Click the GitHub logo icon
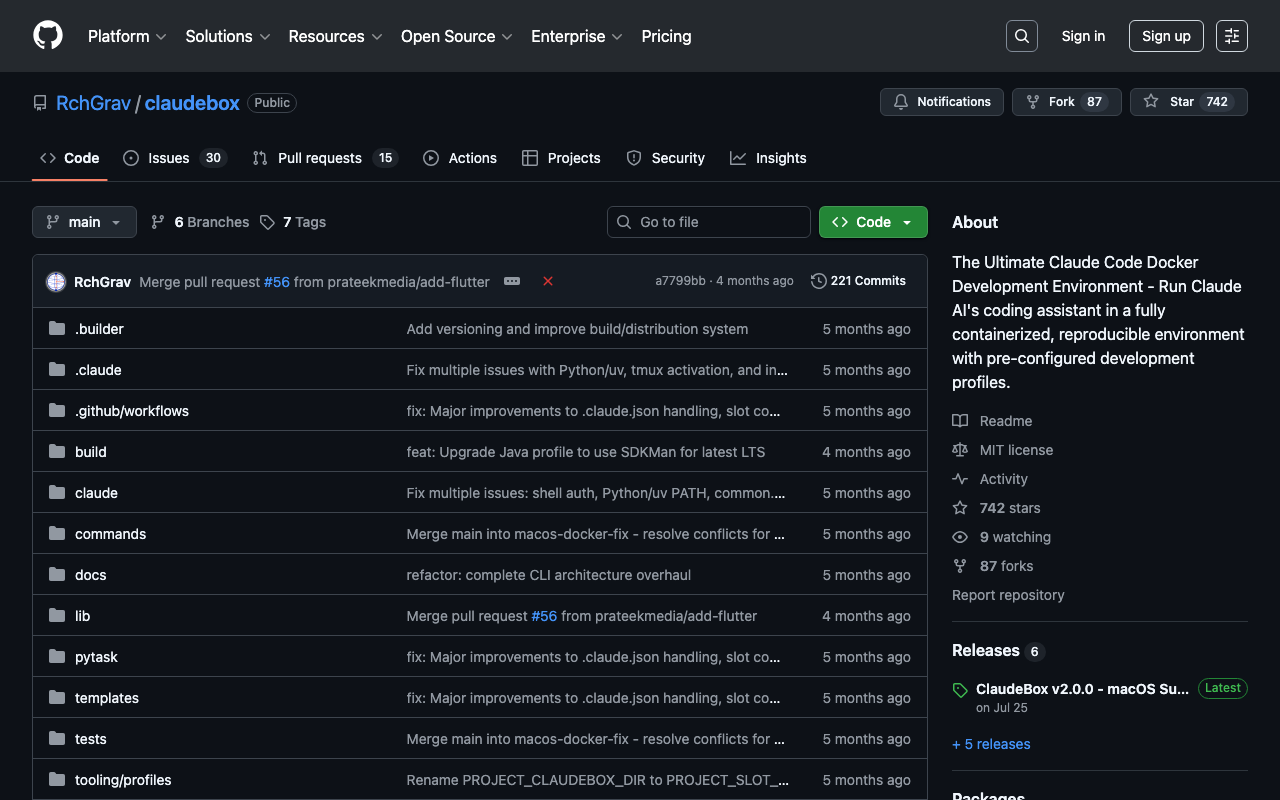1280x800 pixels. pyautogui.click(x=48, y=36)
